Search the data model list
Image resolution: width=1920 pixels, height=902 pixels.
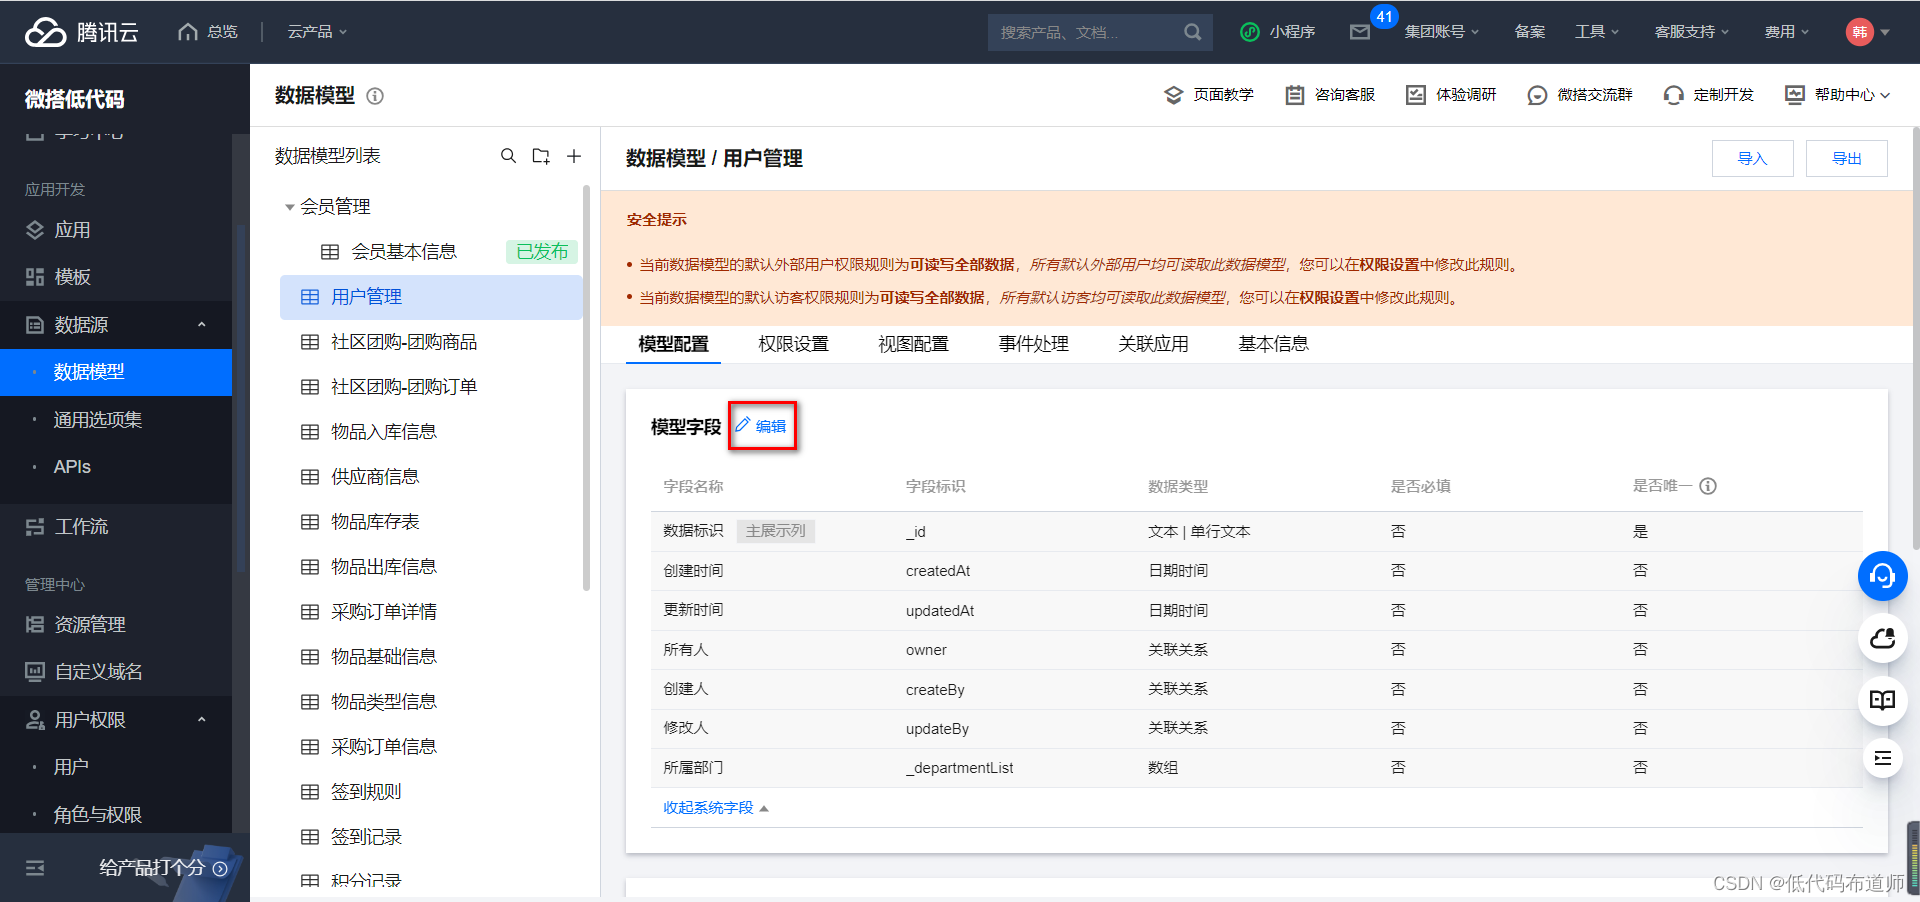[x=508, y=156]
